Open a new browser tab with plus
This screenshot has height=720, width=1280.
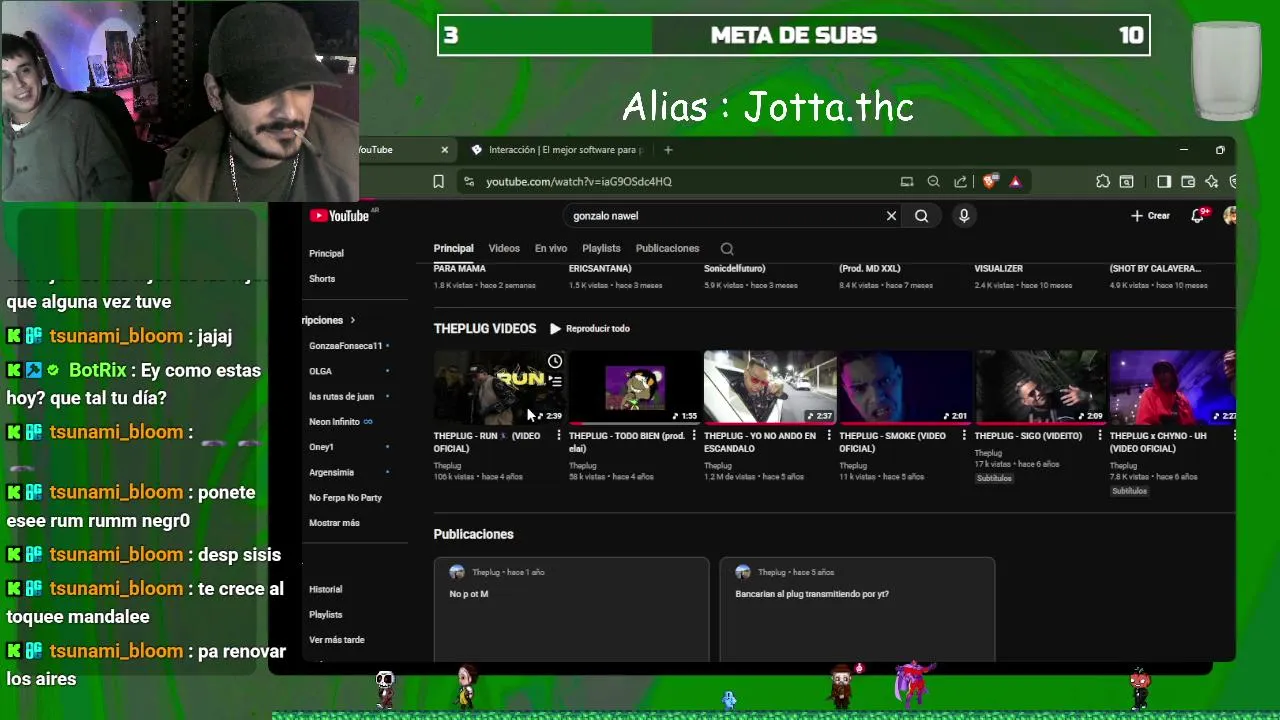click(x=668, y=150)
